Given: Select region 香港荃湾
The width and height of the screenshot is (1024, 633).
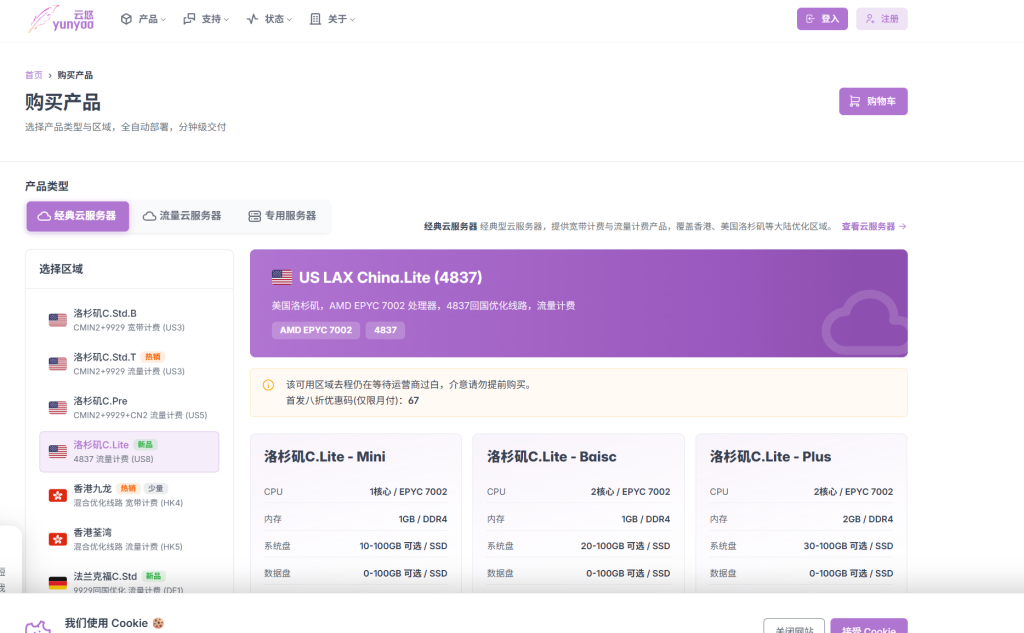Looking at the screenshot, I should (x=129, y=539).
